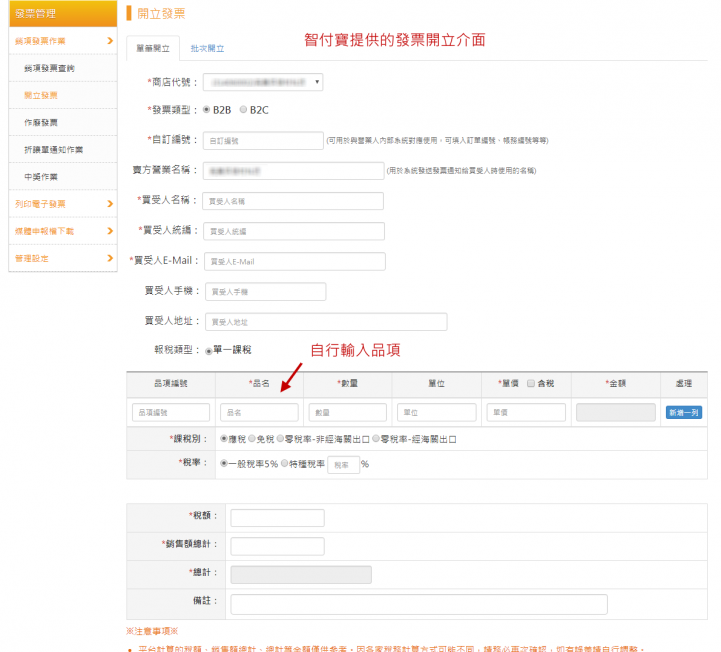721x652 pixels.
Task: Select 零稅率-非經海關出口 option
Action: (280, 439)
